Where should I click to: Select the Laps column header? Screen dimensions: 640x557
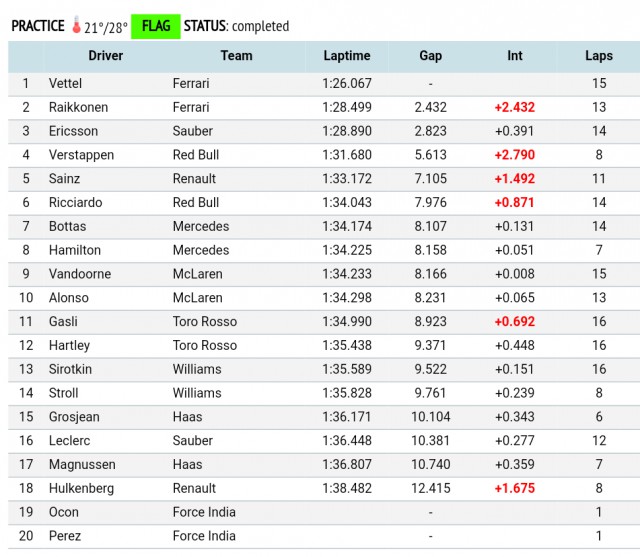(x=599, y=56)
